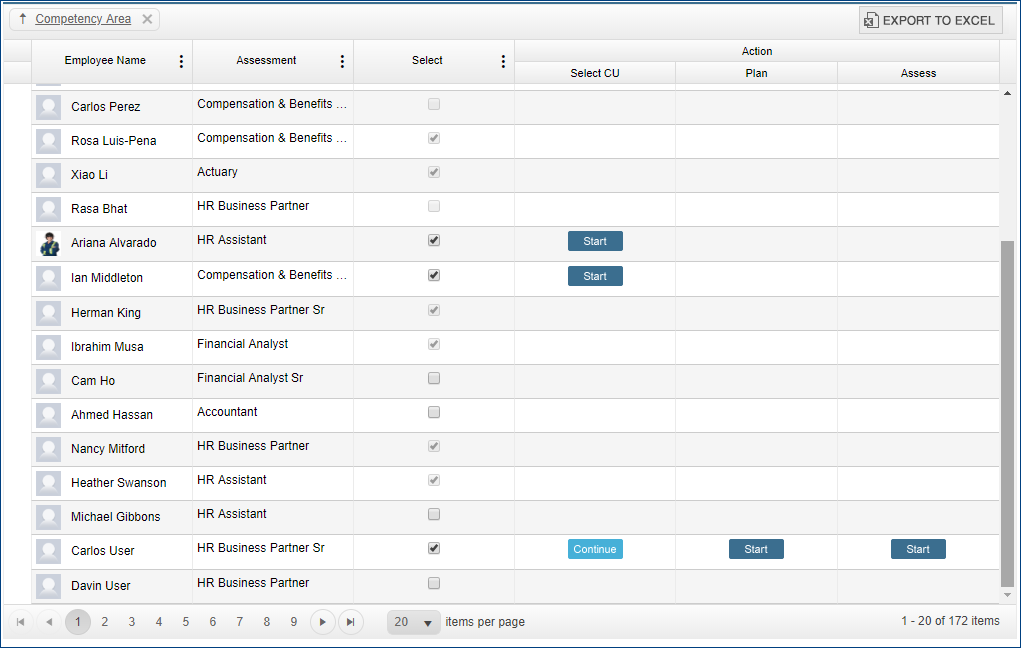This screenshot has height=648, width=1021.
Task: Switch to page 5 of the grid
Action: tap(185, 621)
